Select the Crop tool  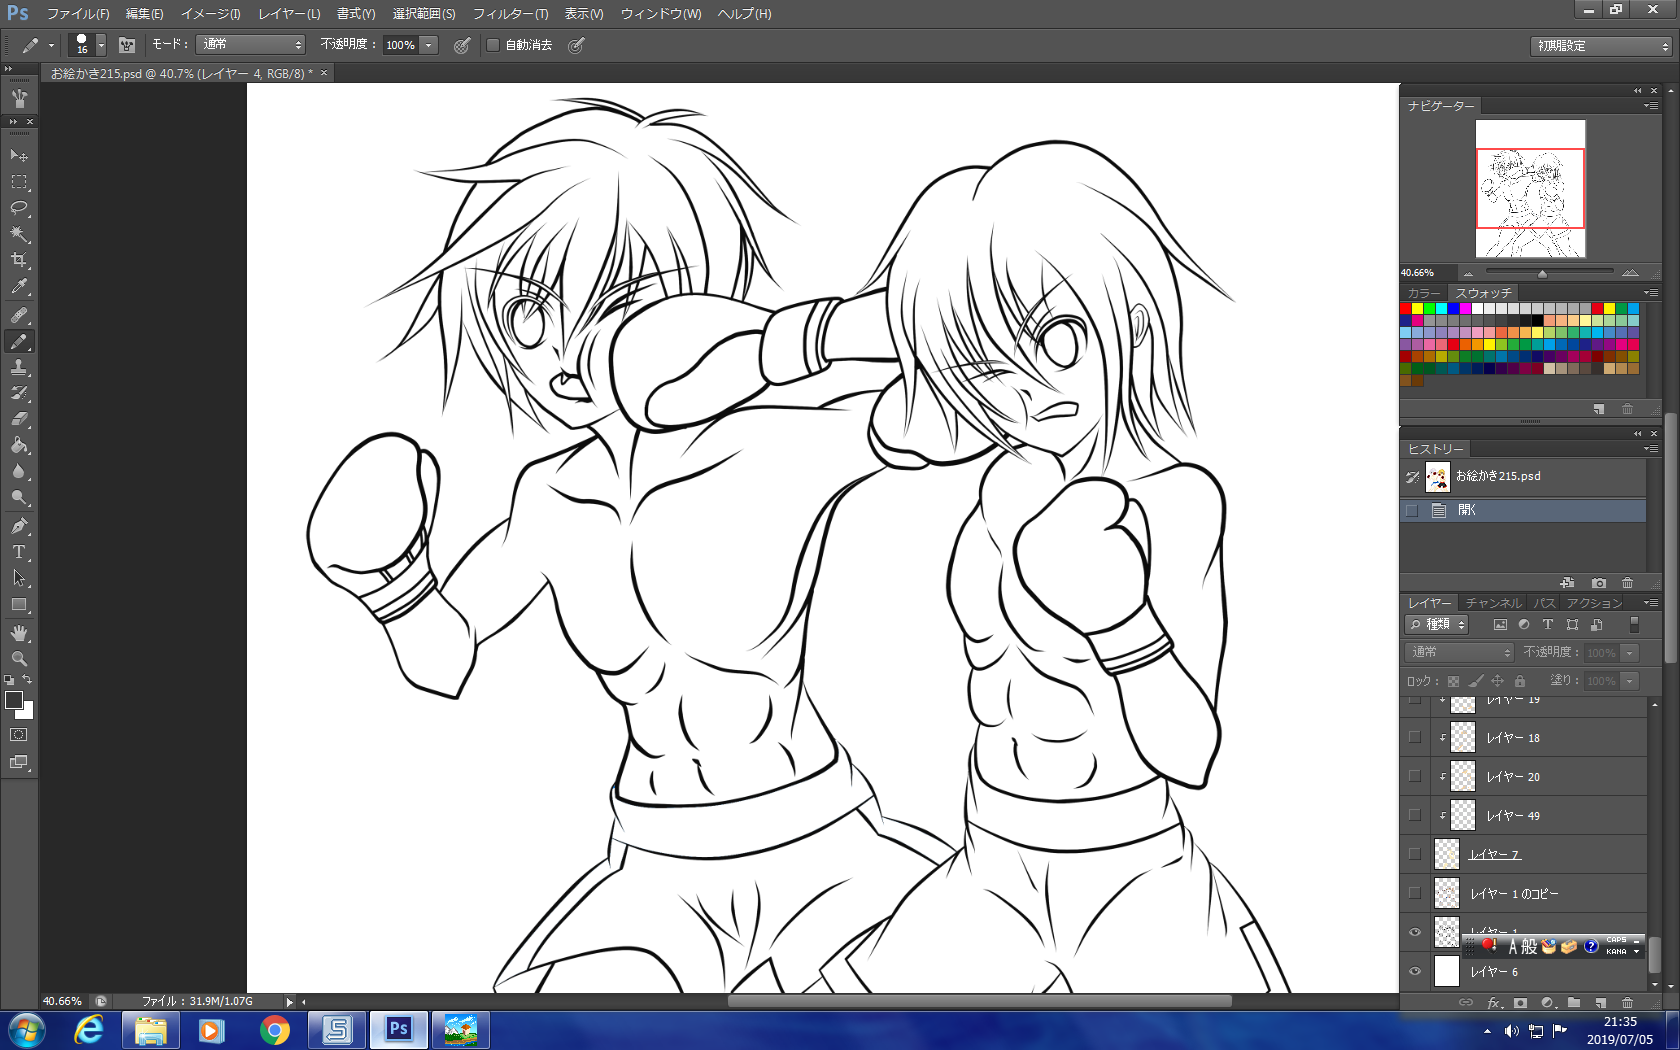pyautogui.click(x=19, y=260)
